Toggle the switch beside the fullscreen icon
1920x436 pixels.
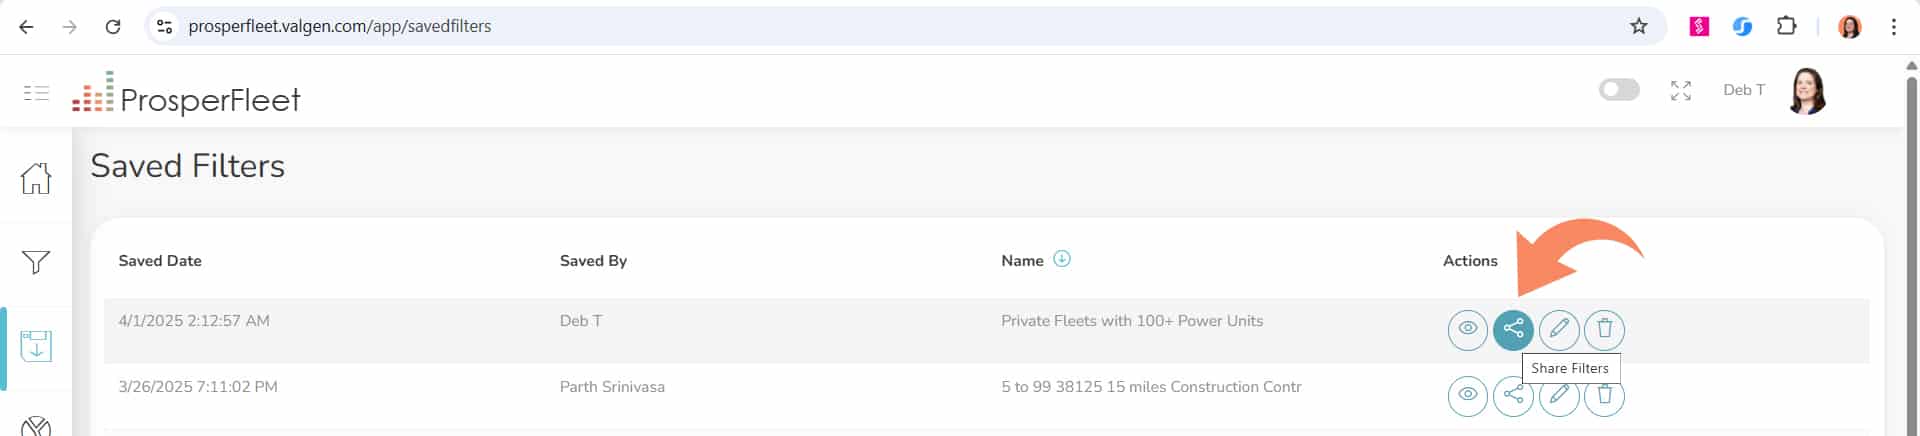[1619, 90]
